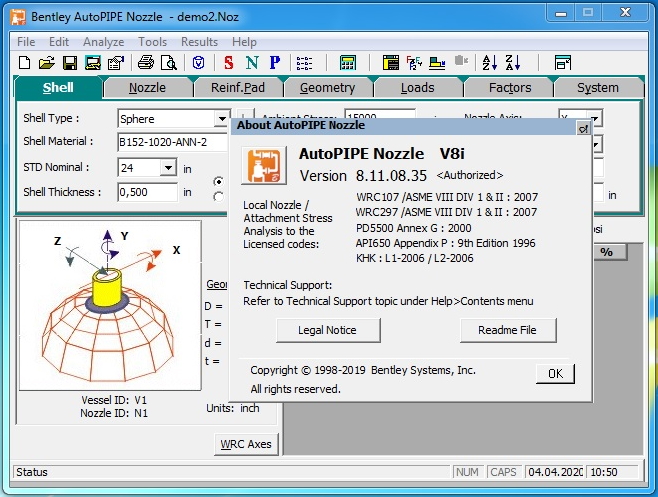Open the yellow results table toolbar icon

[391, 63]
